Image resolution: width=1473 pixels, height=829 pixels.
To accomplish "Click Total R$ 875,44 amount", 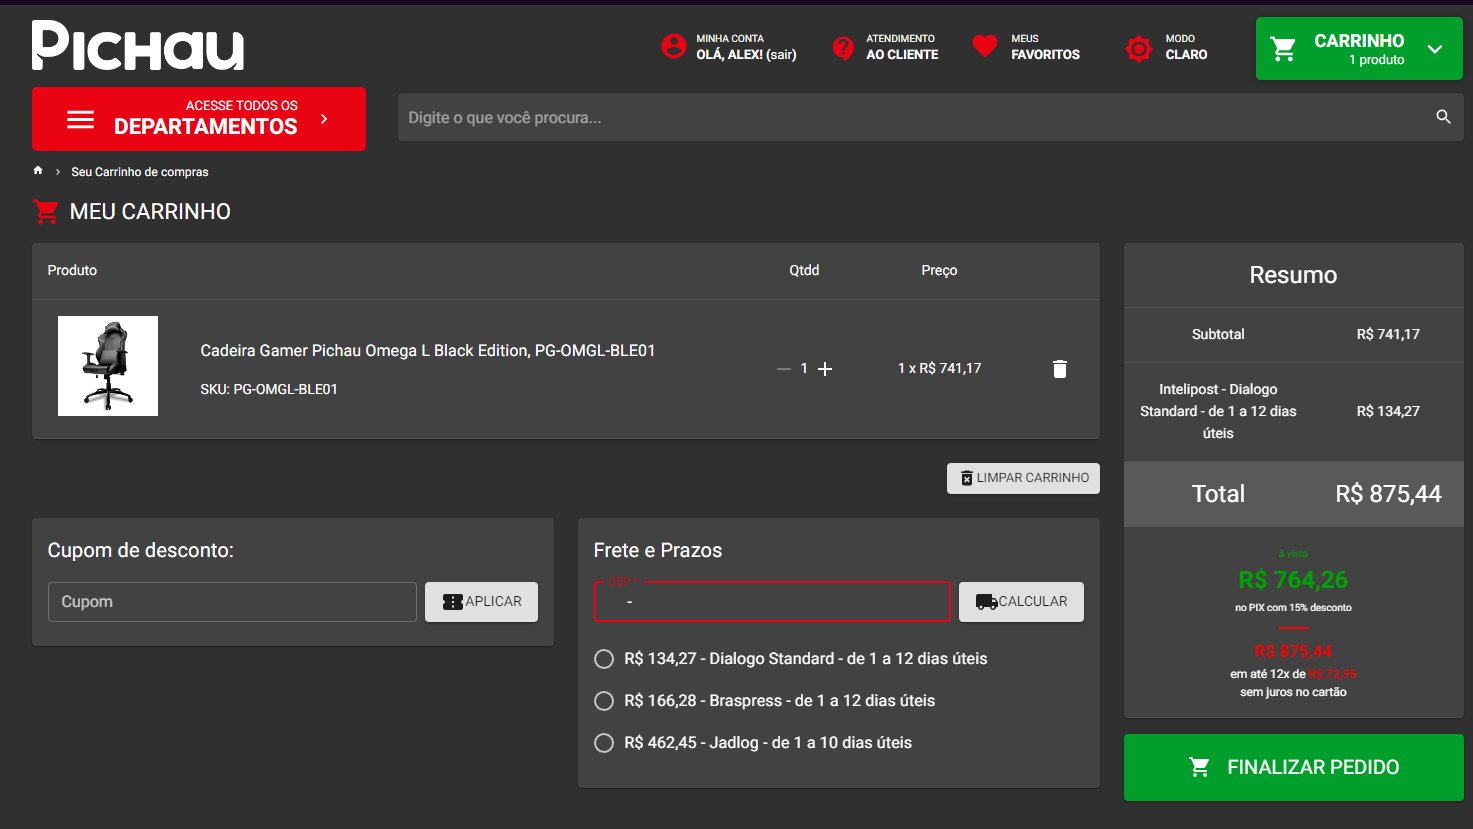I will [1388, 494].
